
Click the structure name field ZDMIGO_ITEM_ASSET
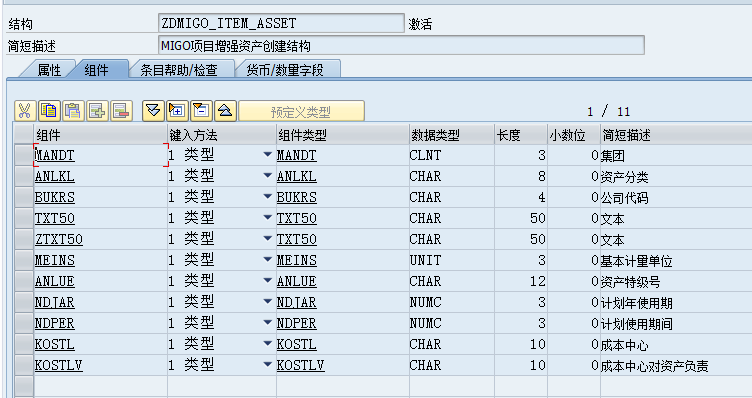pyautogui.click(x=281, y=23)
